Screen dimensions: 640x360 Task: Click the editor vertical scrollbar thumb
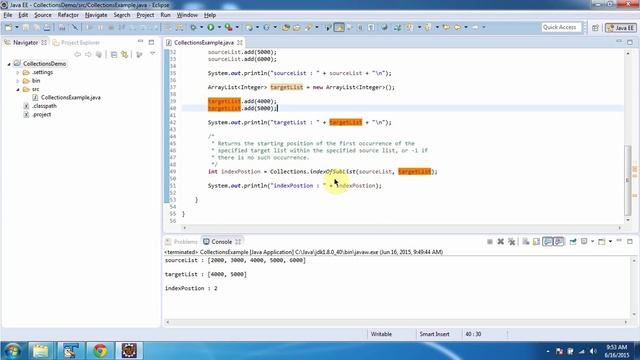coord(628,180)
